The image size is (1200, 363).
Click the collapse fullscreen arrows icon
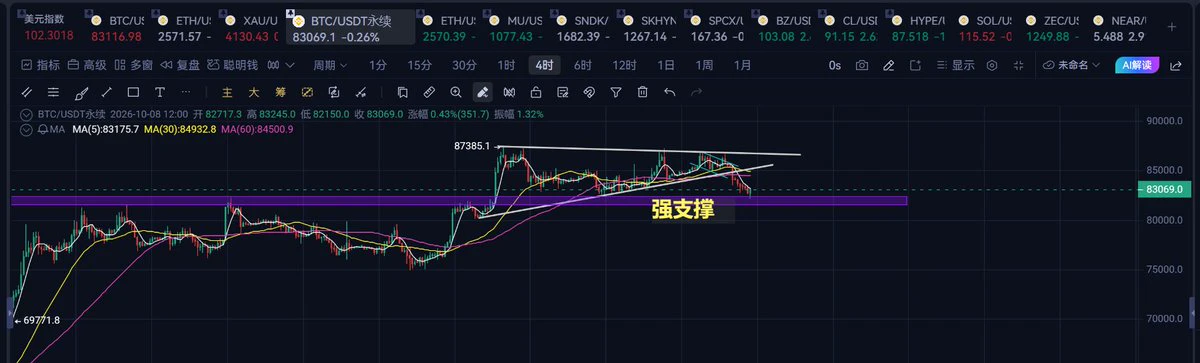(1019, 65)
